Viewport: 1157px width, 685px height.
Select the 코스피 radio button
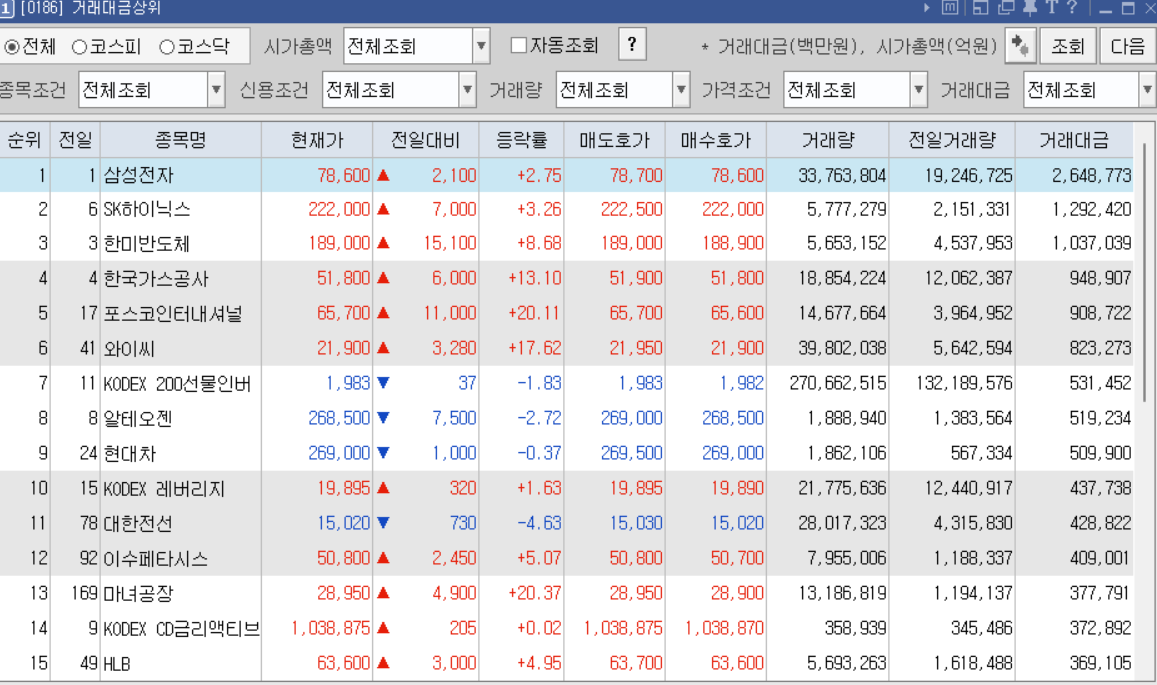80,47
